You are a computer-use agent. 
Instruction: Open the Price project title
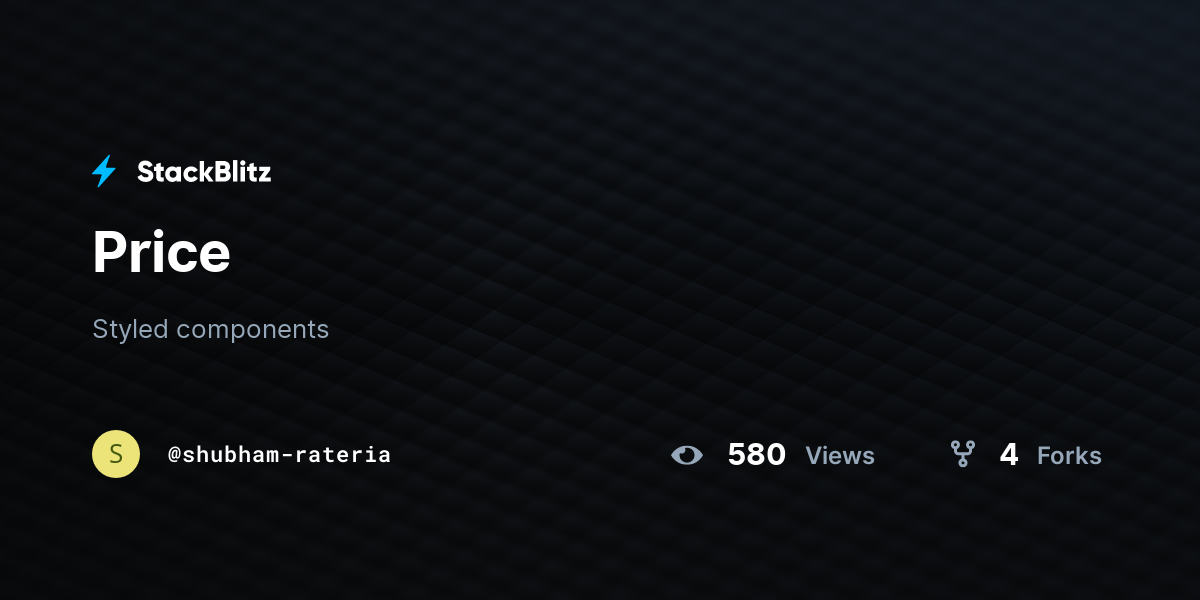click(161, 251)
